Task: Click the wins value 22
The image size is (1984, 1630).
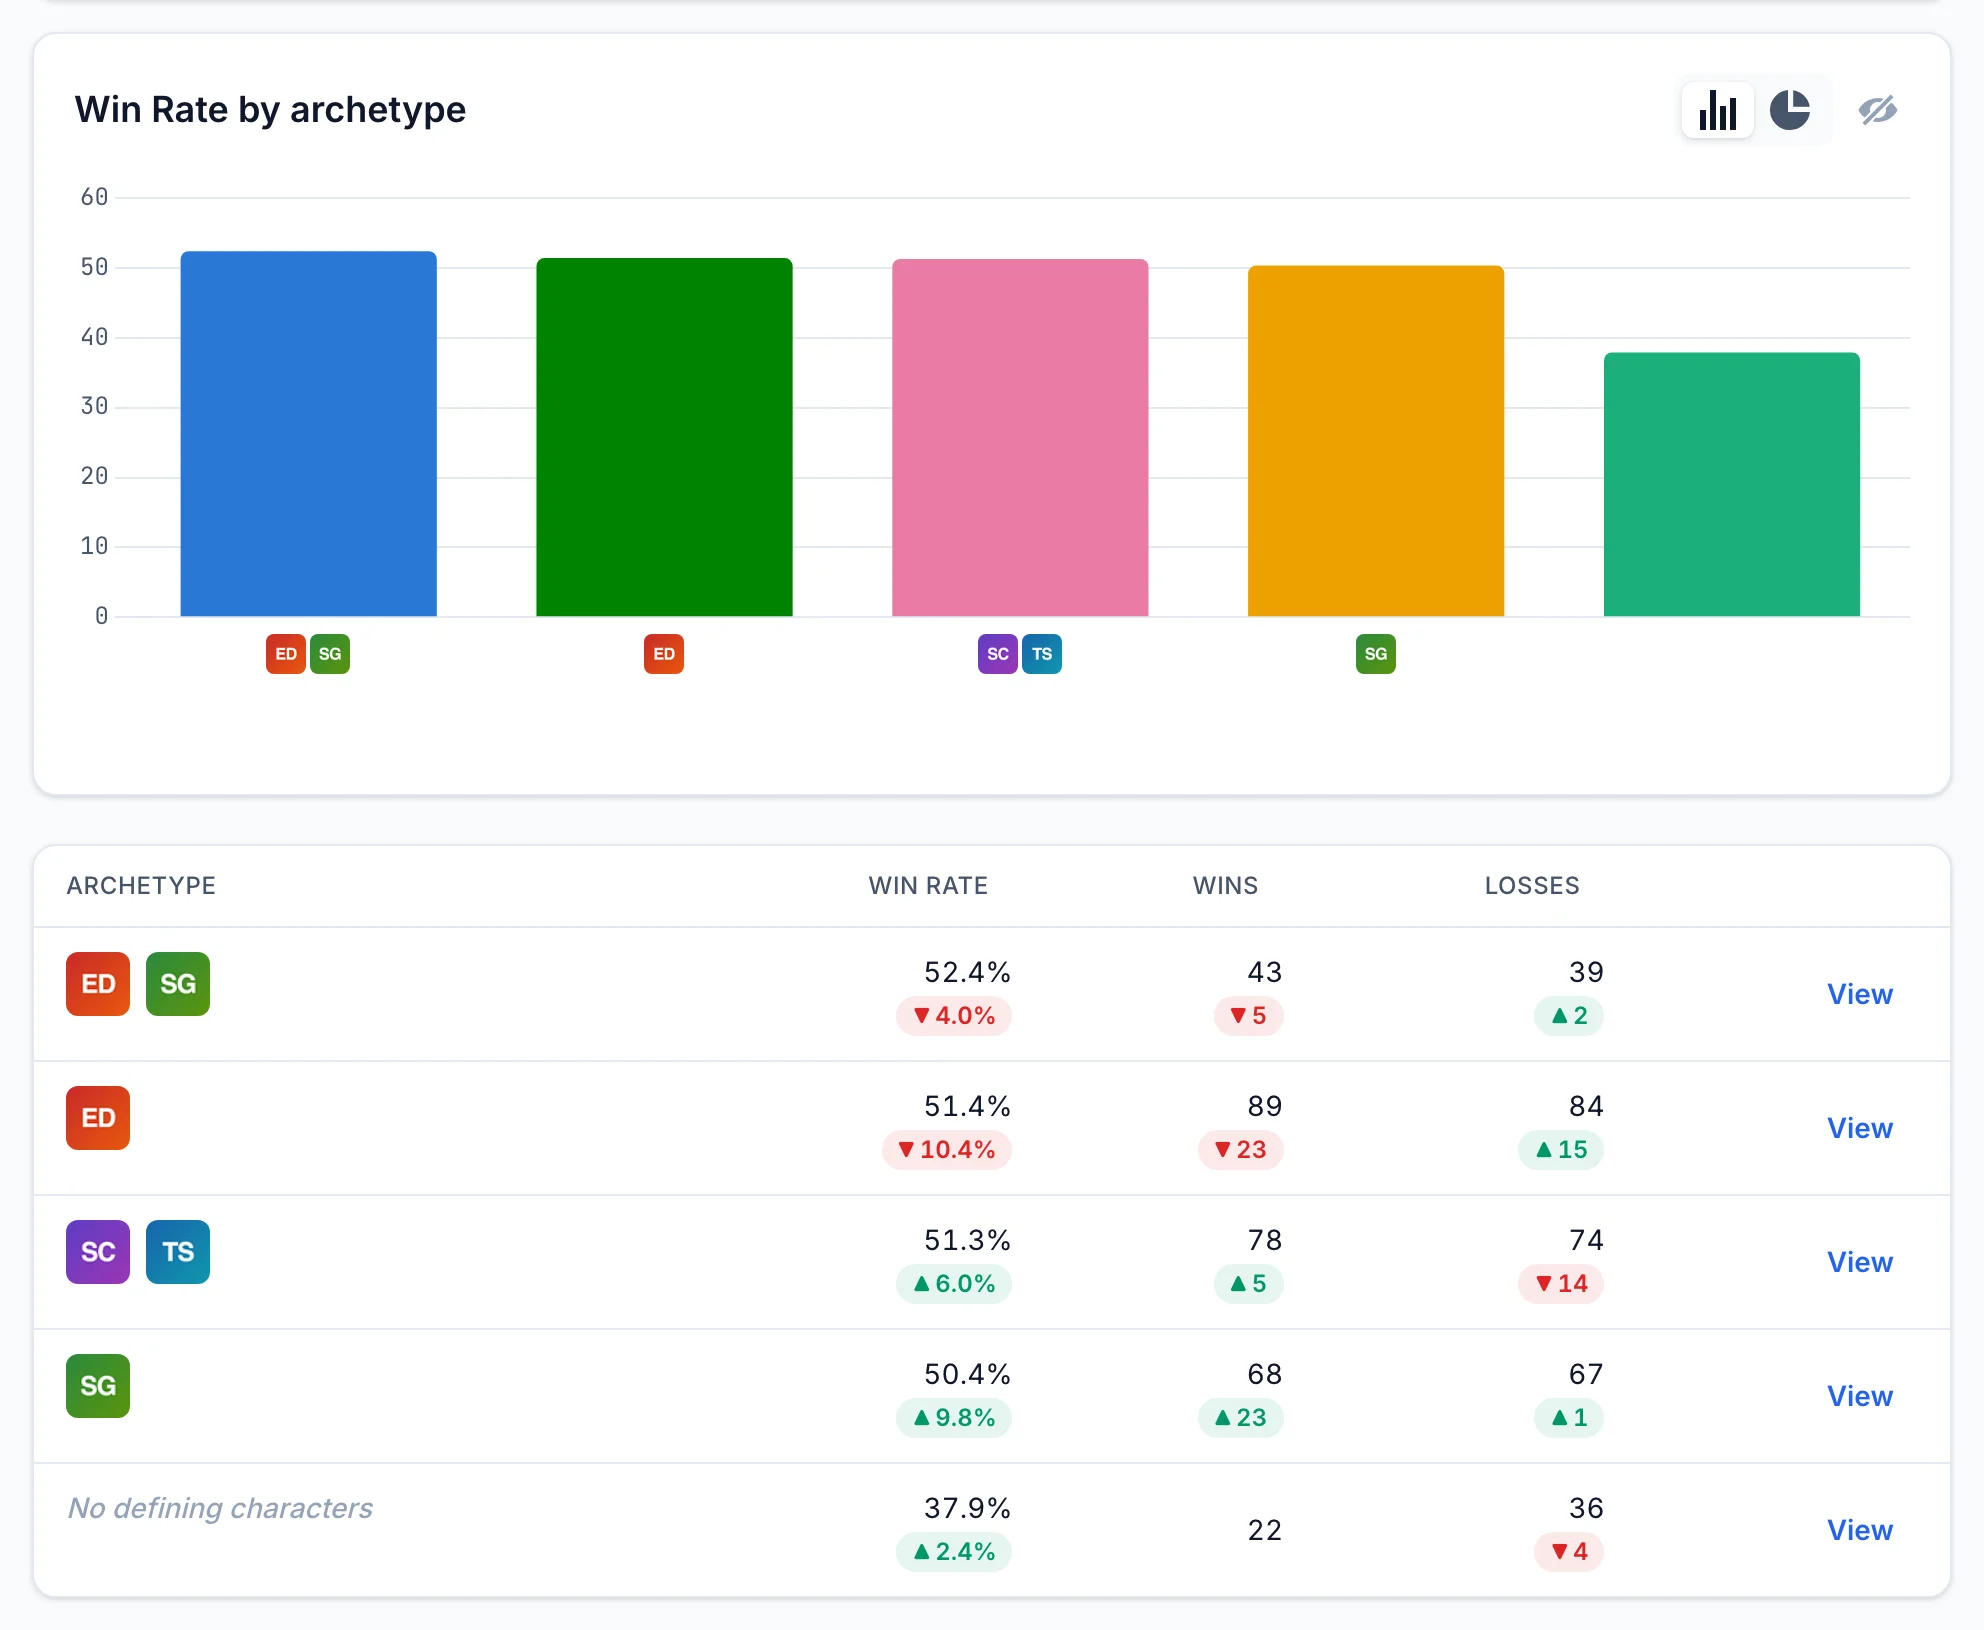Action: click(1265, 1530)
